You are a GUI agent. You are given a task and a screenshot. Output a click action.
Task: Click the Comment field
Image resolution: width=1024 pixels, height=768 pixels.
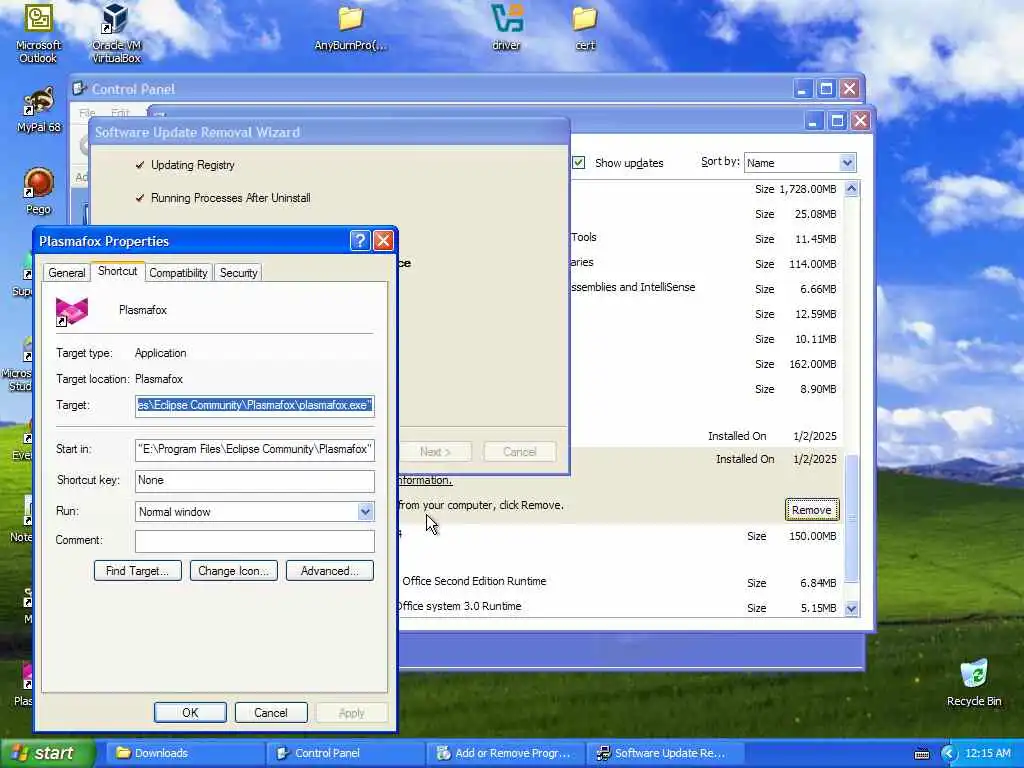(255, 541)
